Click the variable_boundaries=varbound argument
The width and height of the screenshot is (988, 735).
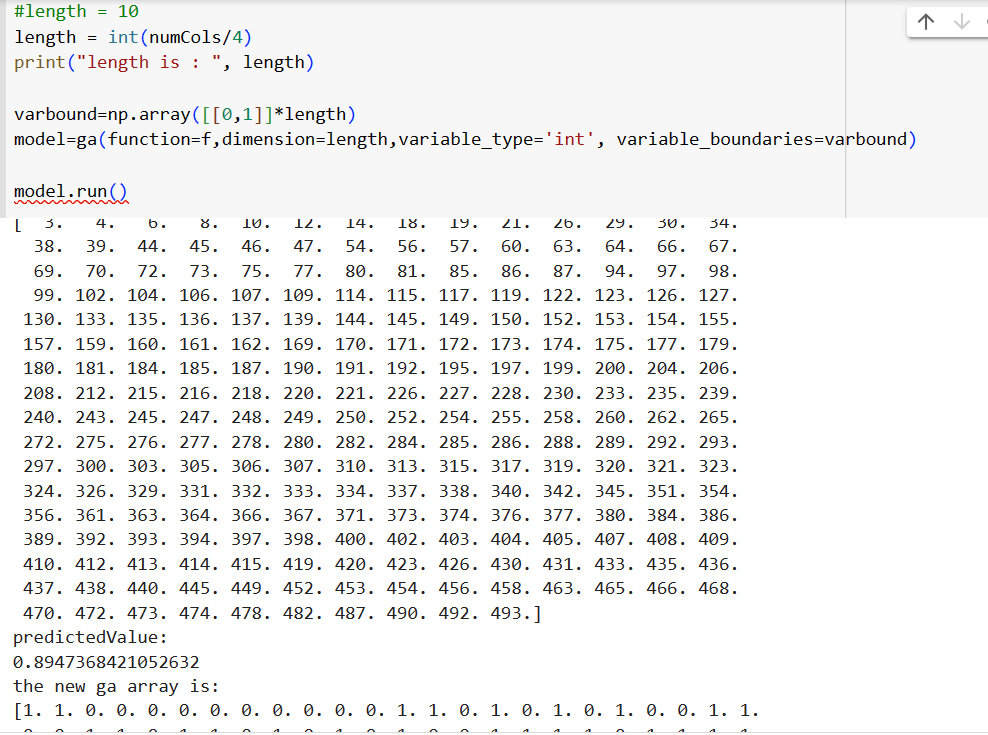click(x=762, y=139)
